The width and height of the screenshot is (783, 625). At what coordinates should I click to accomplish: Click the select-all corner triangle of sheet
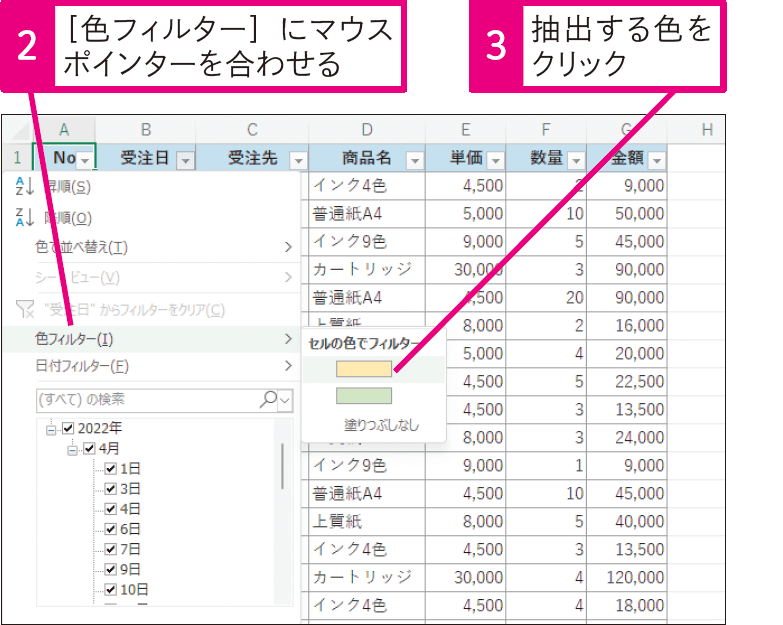[20, 130]
